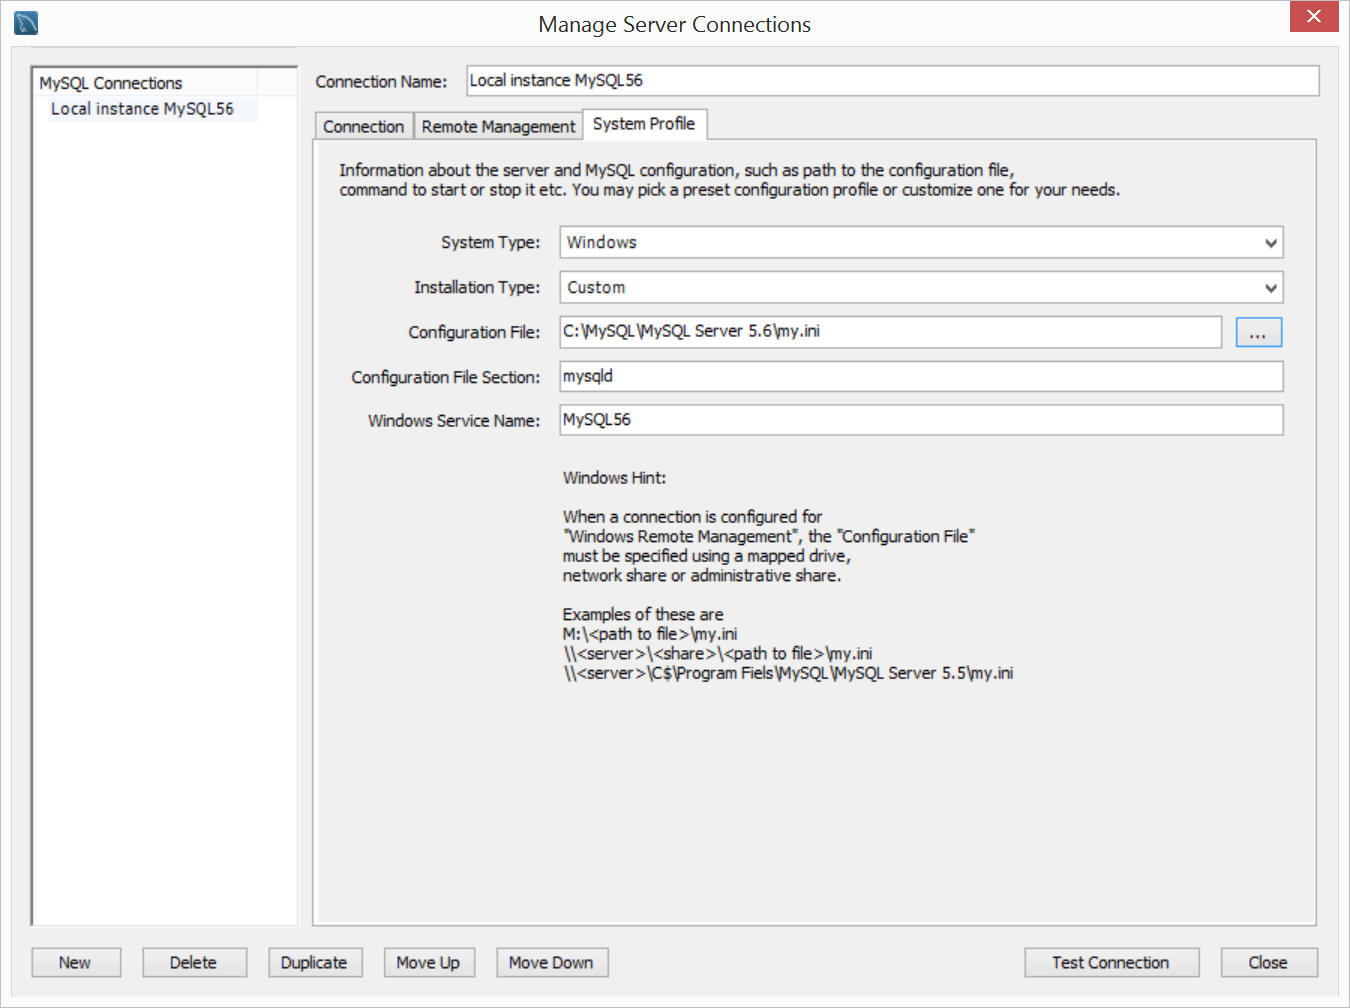This screenshot has width=1350, height=1008.
Task: Delete the selected connection
Action: [194, 963]
